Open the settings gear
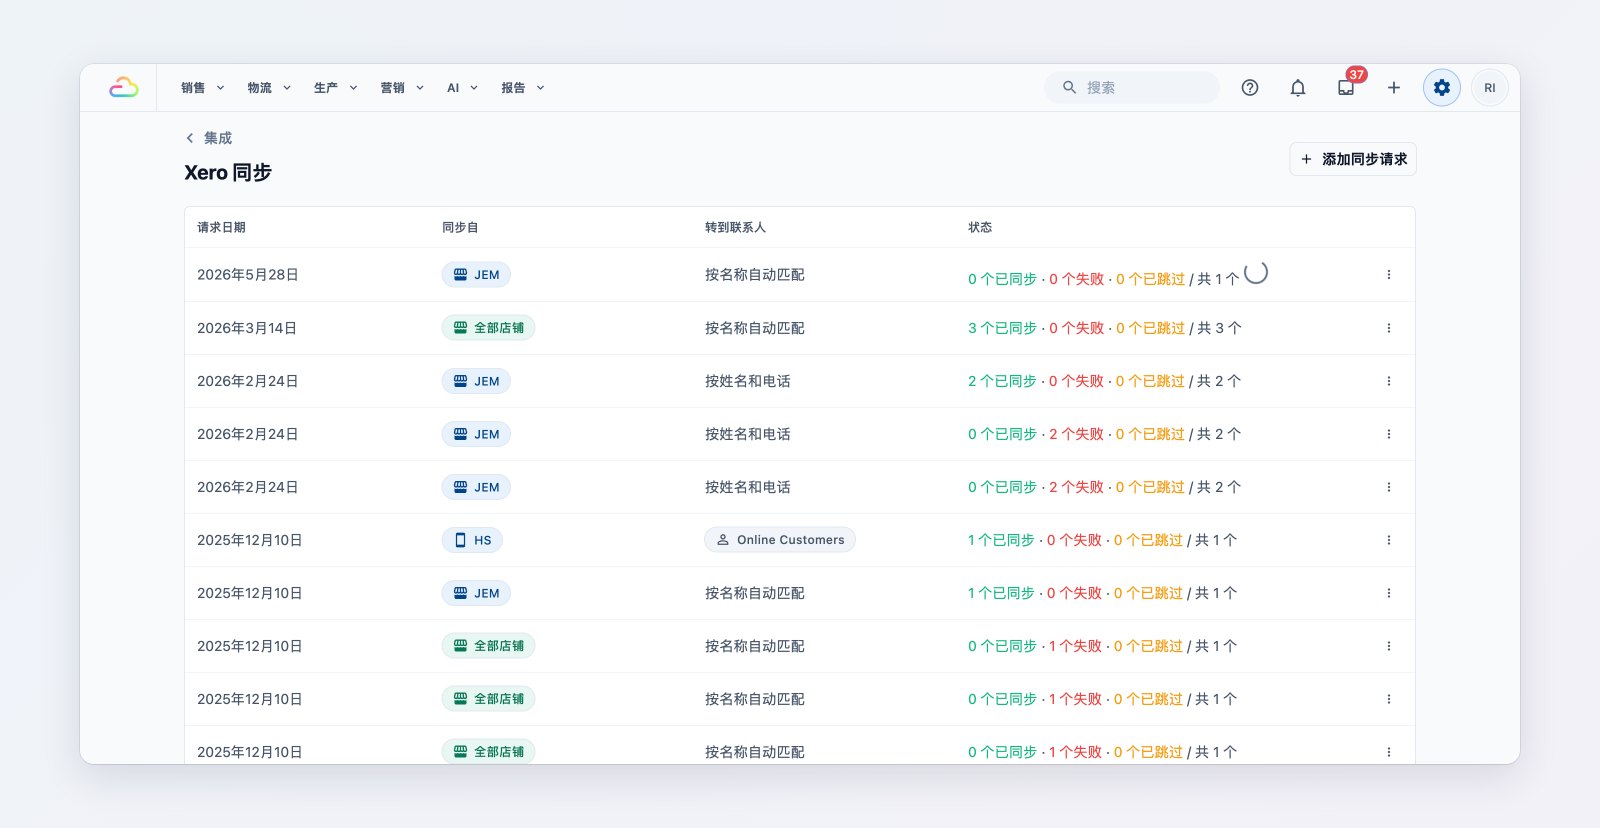 click(x=1442, y=88)
